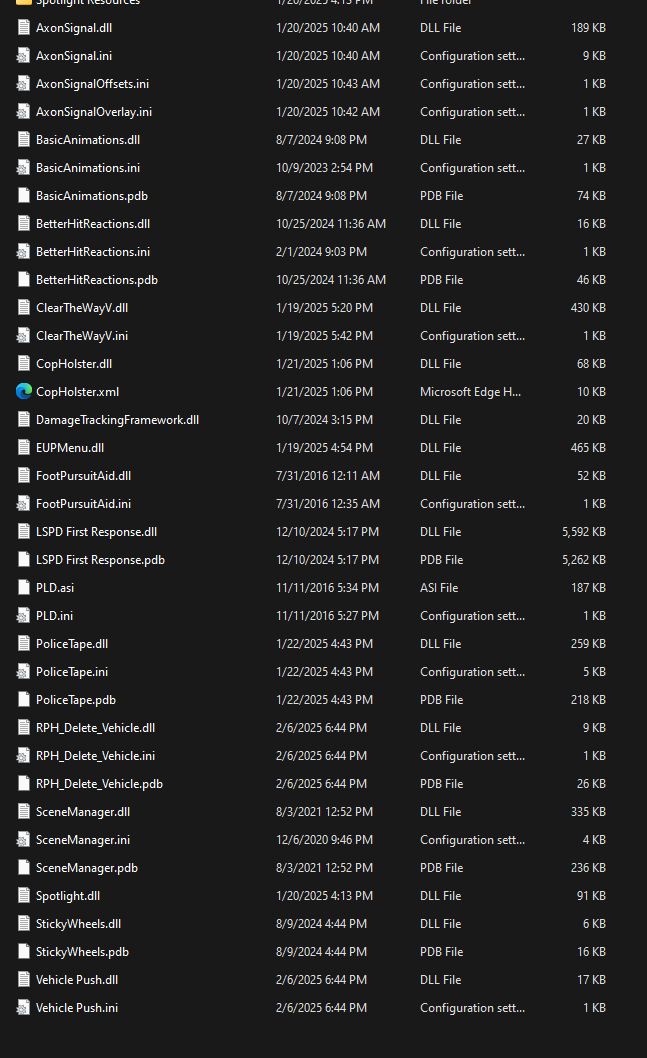Click the 5,262 KB size cell
The width and height of the screenshot is (647, 1058).
pyautogui.click(x=584, y=560)
